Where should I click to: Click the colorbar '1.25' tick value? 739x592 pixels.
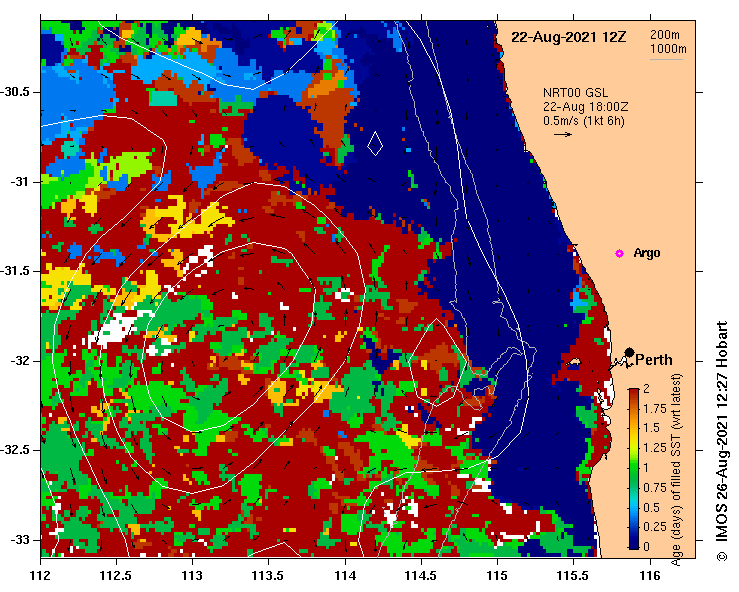655,448
